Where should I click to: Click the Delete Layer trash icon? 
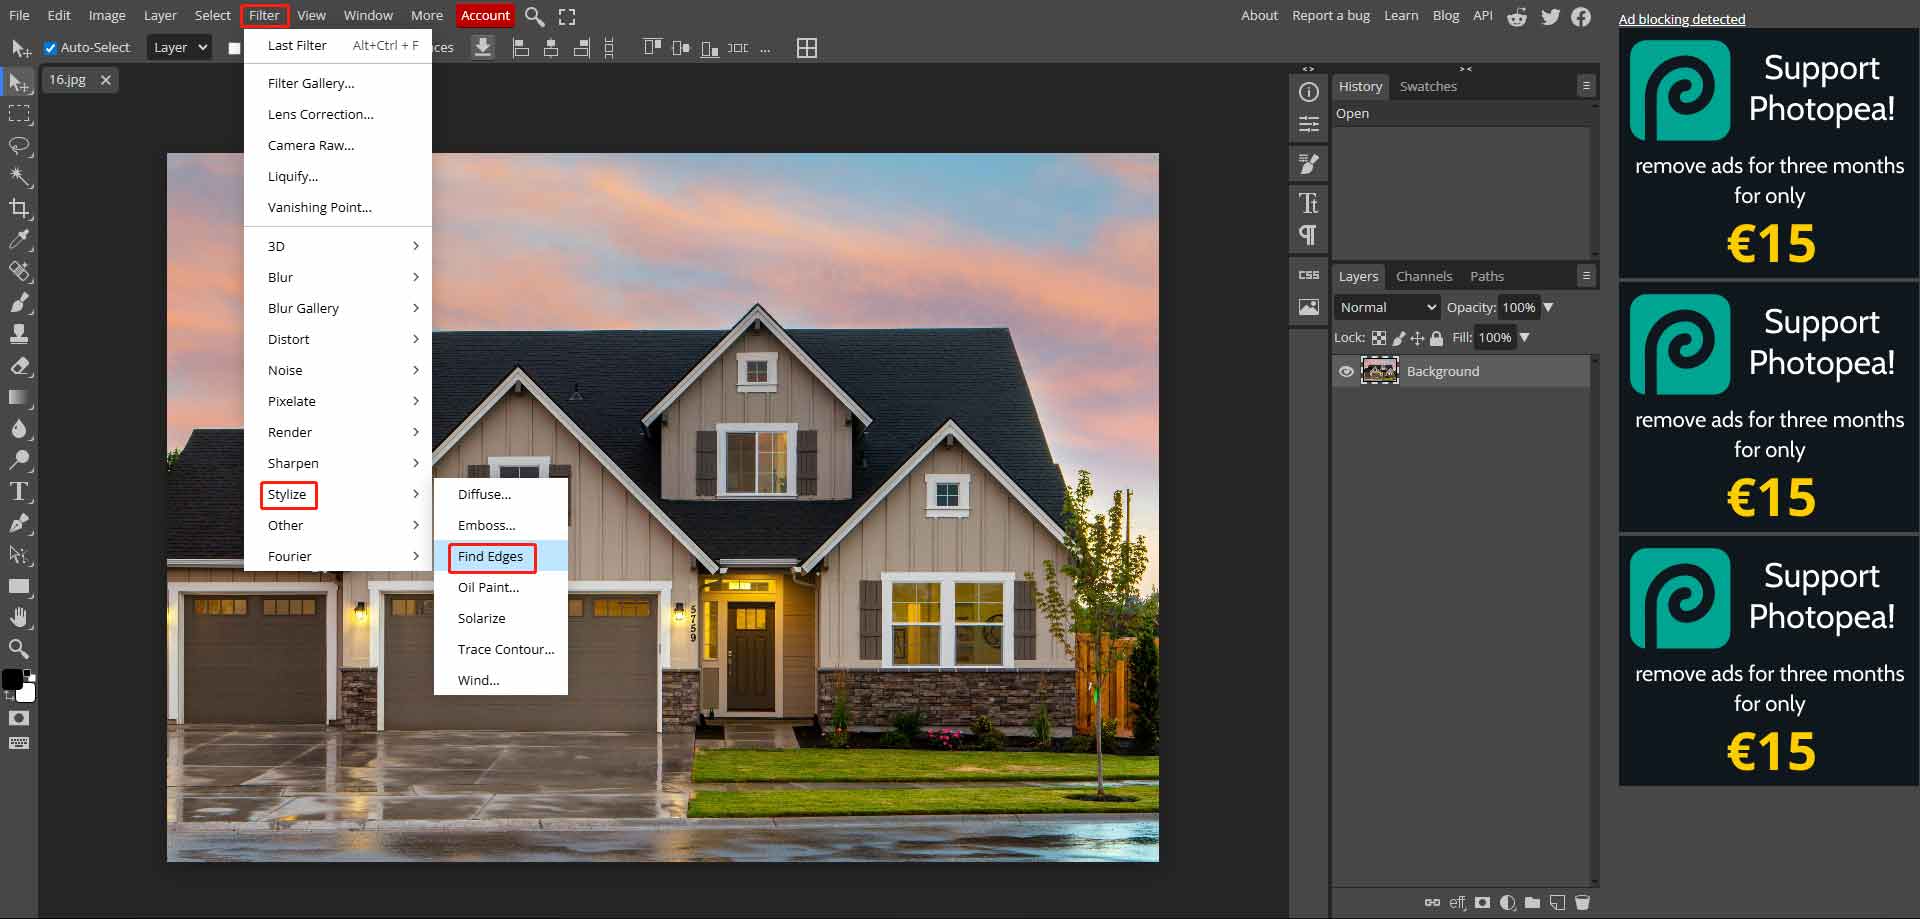pos(1583,902)
